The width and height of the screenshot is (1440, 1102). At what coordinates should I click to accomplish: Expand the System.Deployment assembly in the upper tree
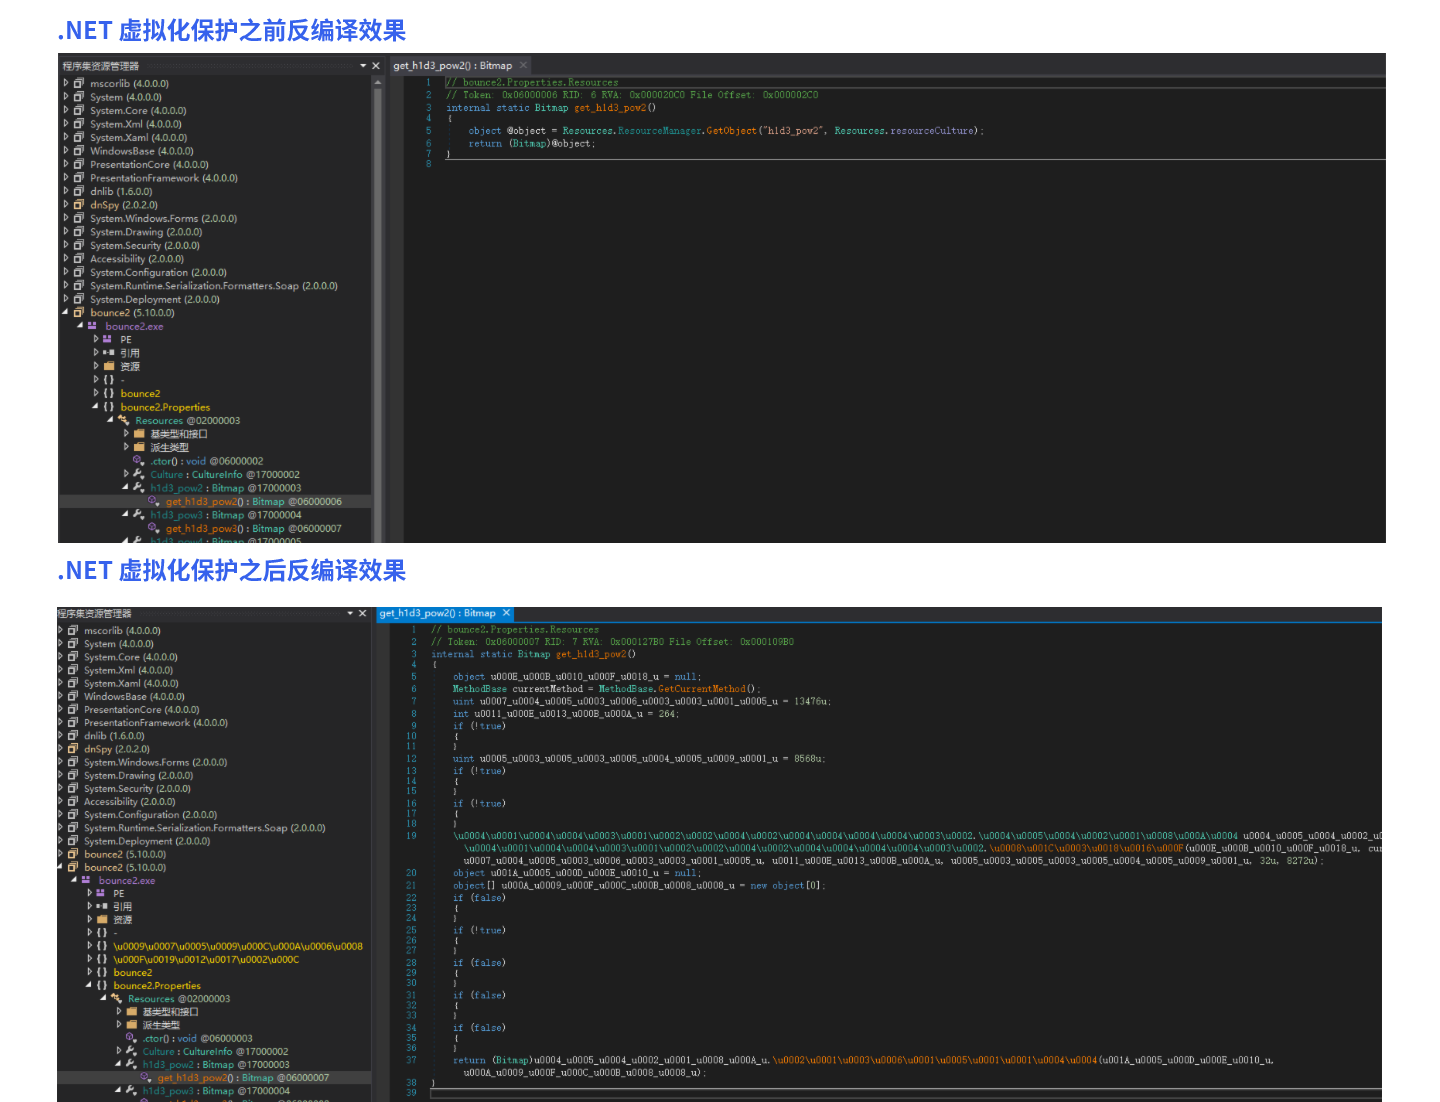click(66, 299)
